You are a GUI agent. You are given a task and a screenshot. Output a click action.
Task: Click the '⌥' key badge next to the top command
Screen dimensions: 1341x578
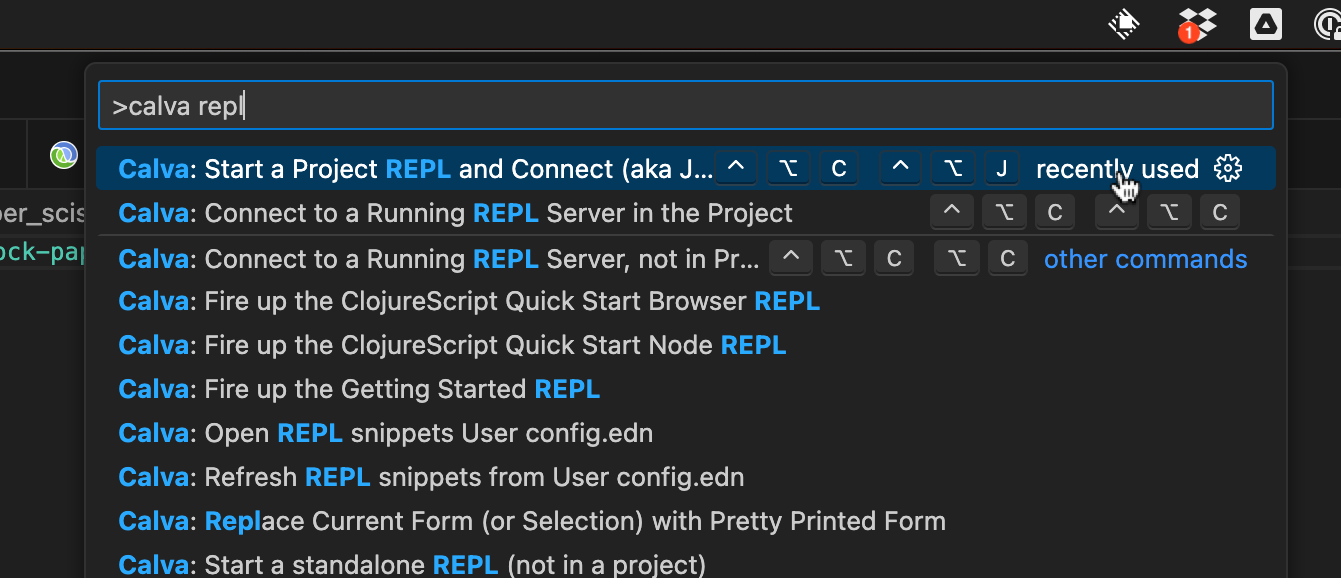click(788, 168)
